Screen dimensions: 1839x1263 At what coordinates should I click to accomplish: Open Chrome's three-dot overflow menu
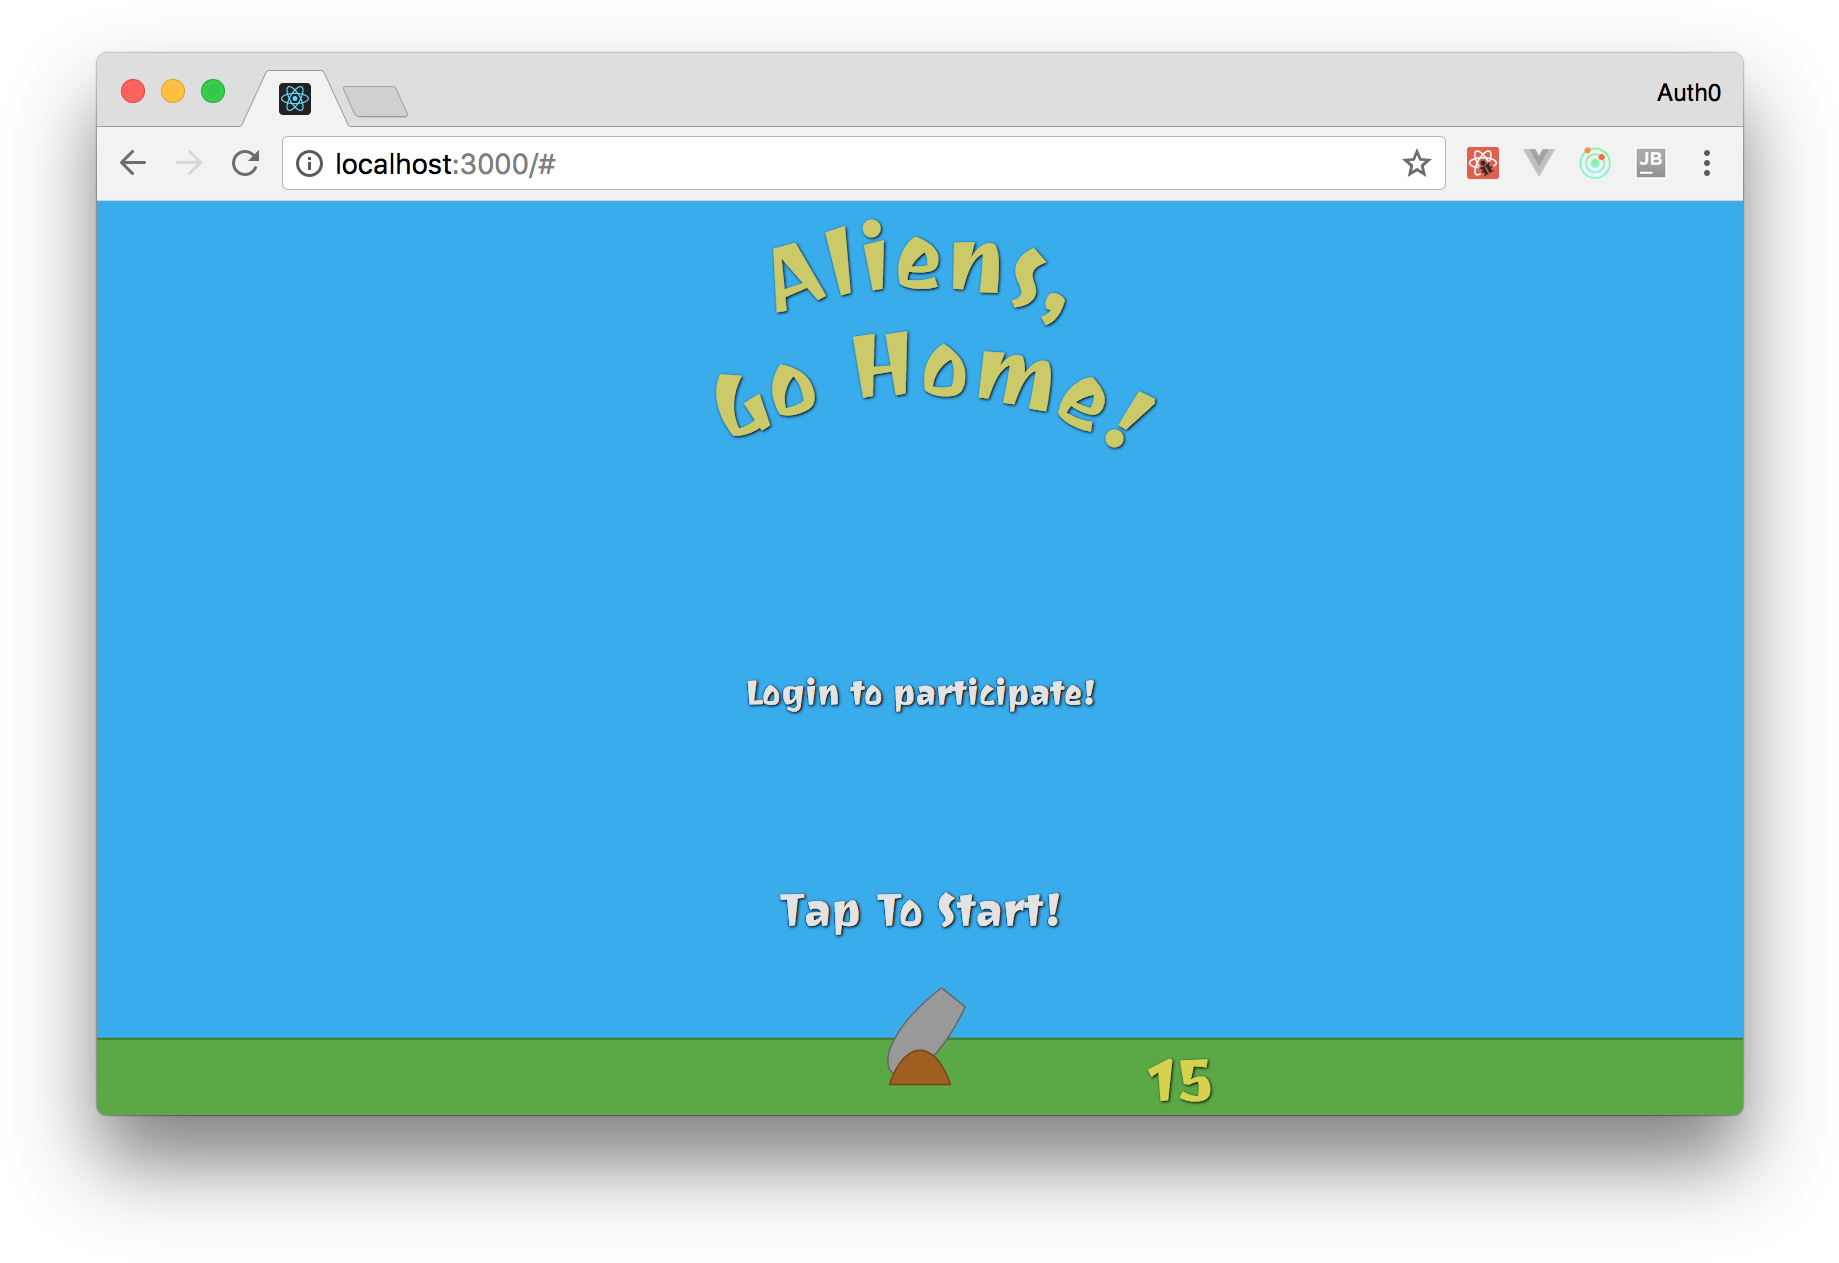(x=1706, y=163)
